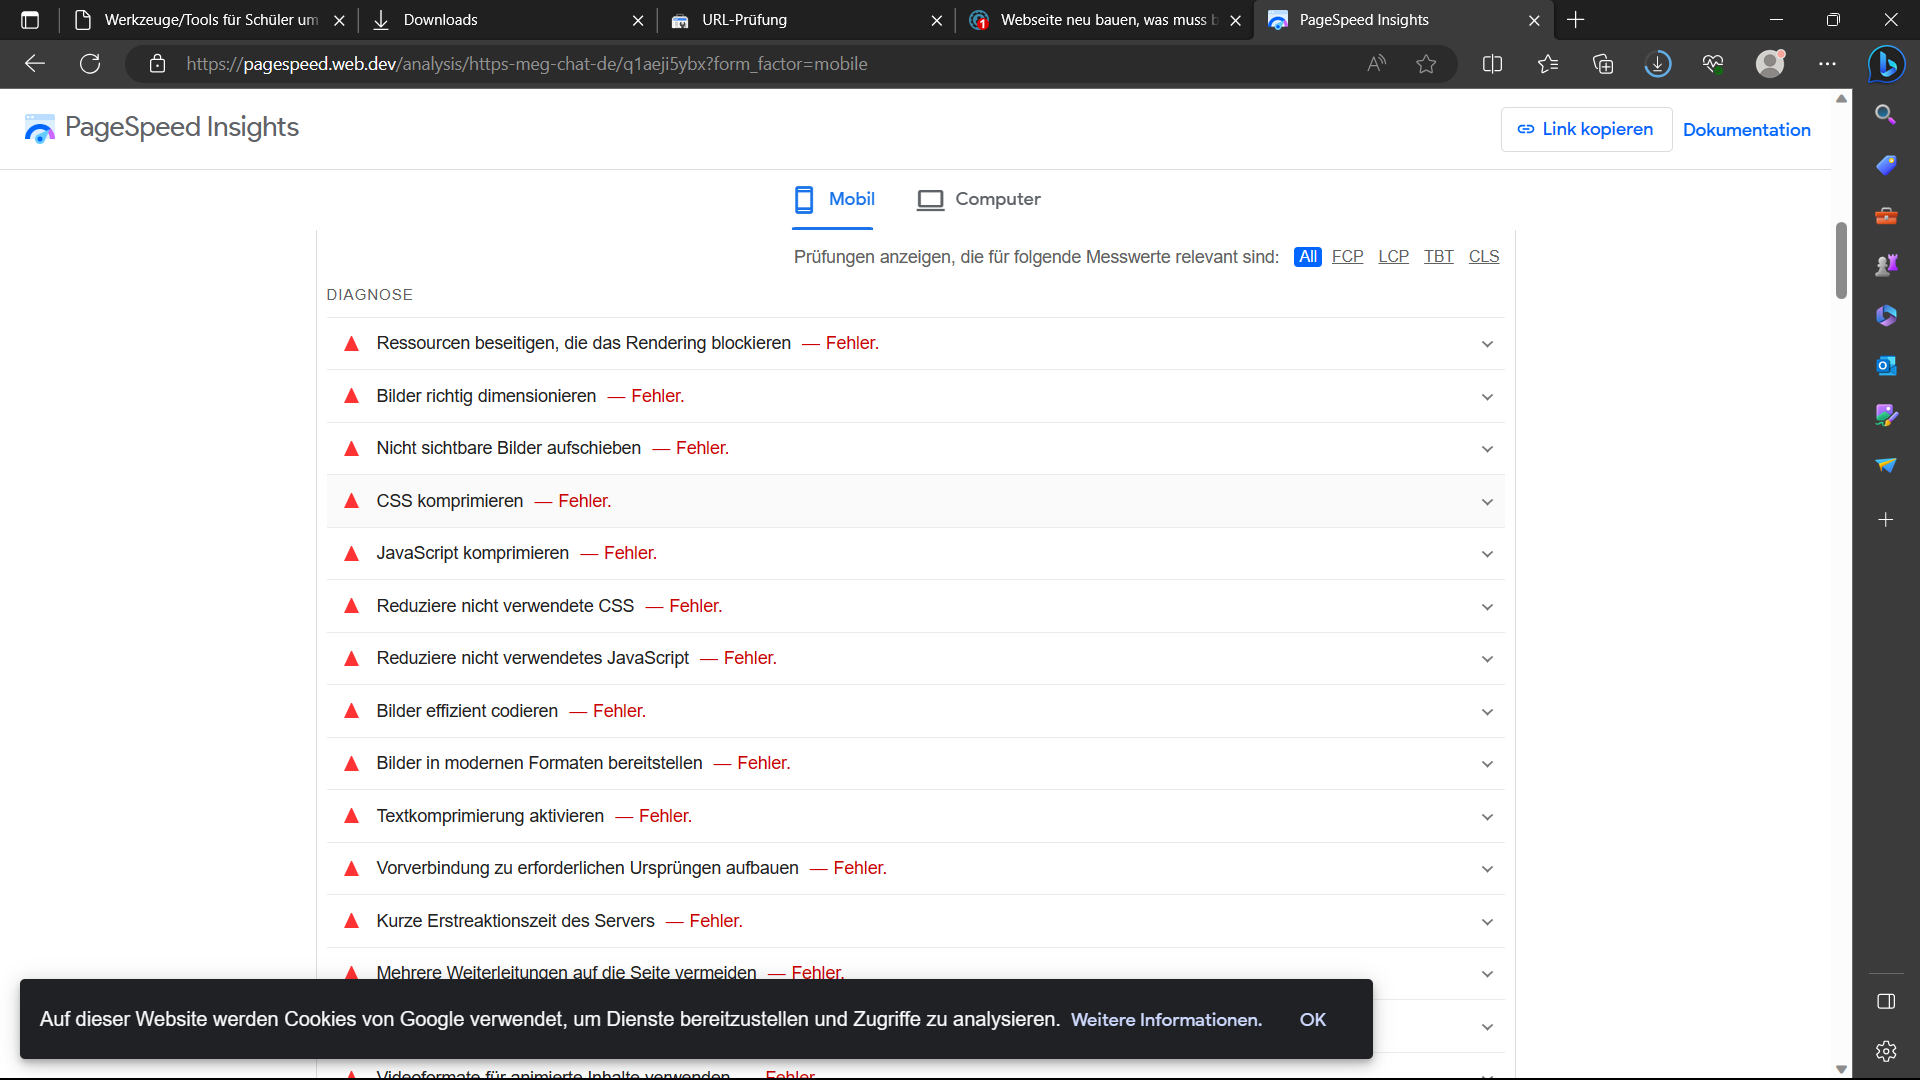Filter audits by CLS metric

click(1483, 257)
